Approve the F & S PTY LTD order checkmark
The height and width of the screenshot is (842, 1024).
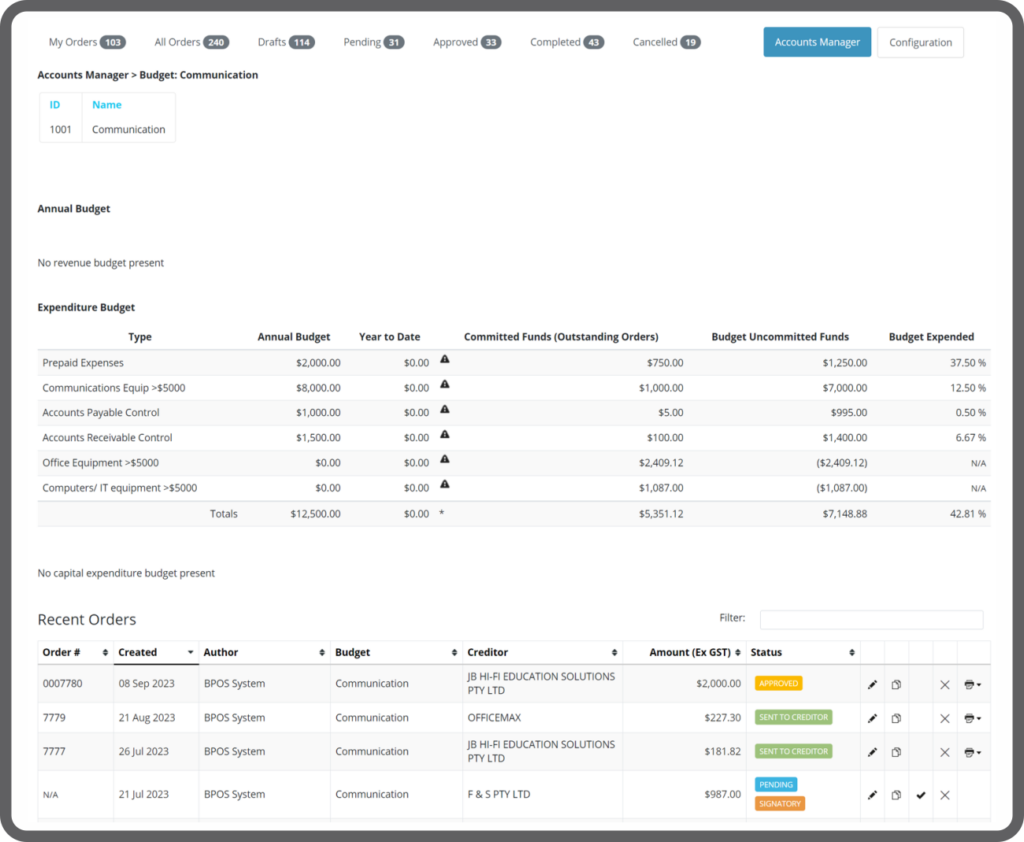coord(921,795)
